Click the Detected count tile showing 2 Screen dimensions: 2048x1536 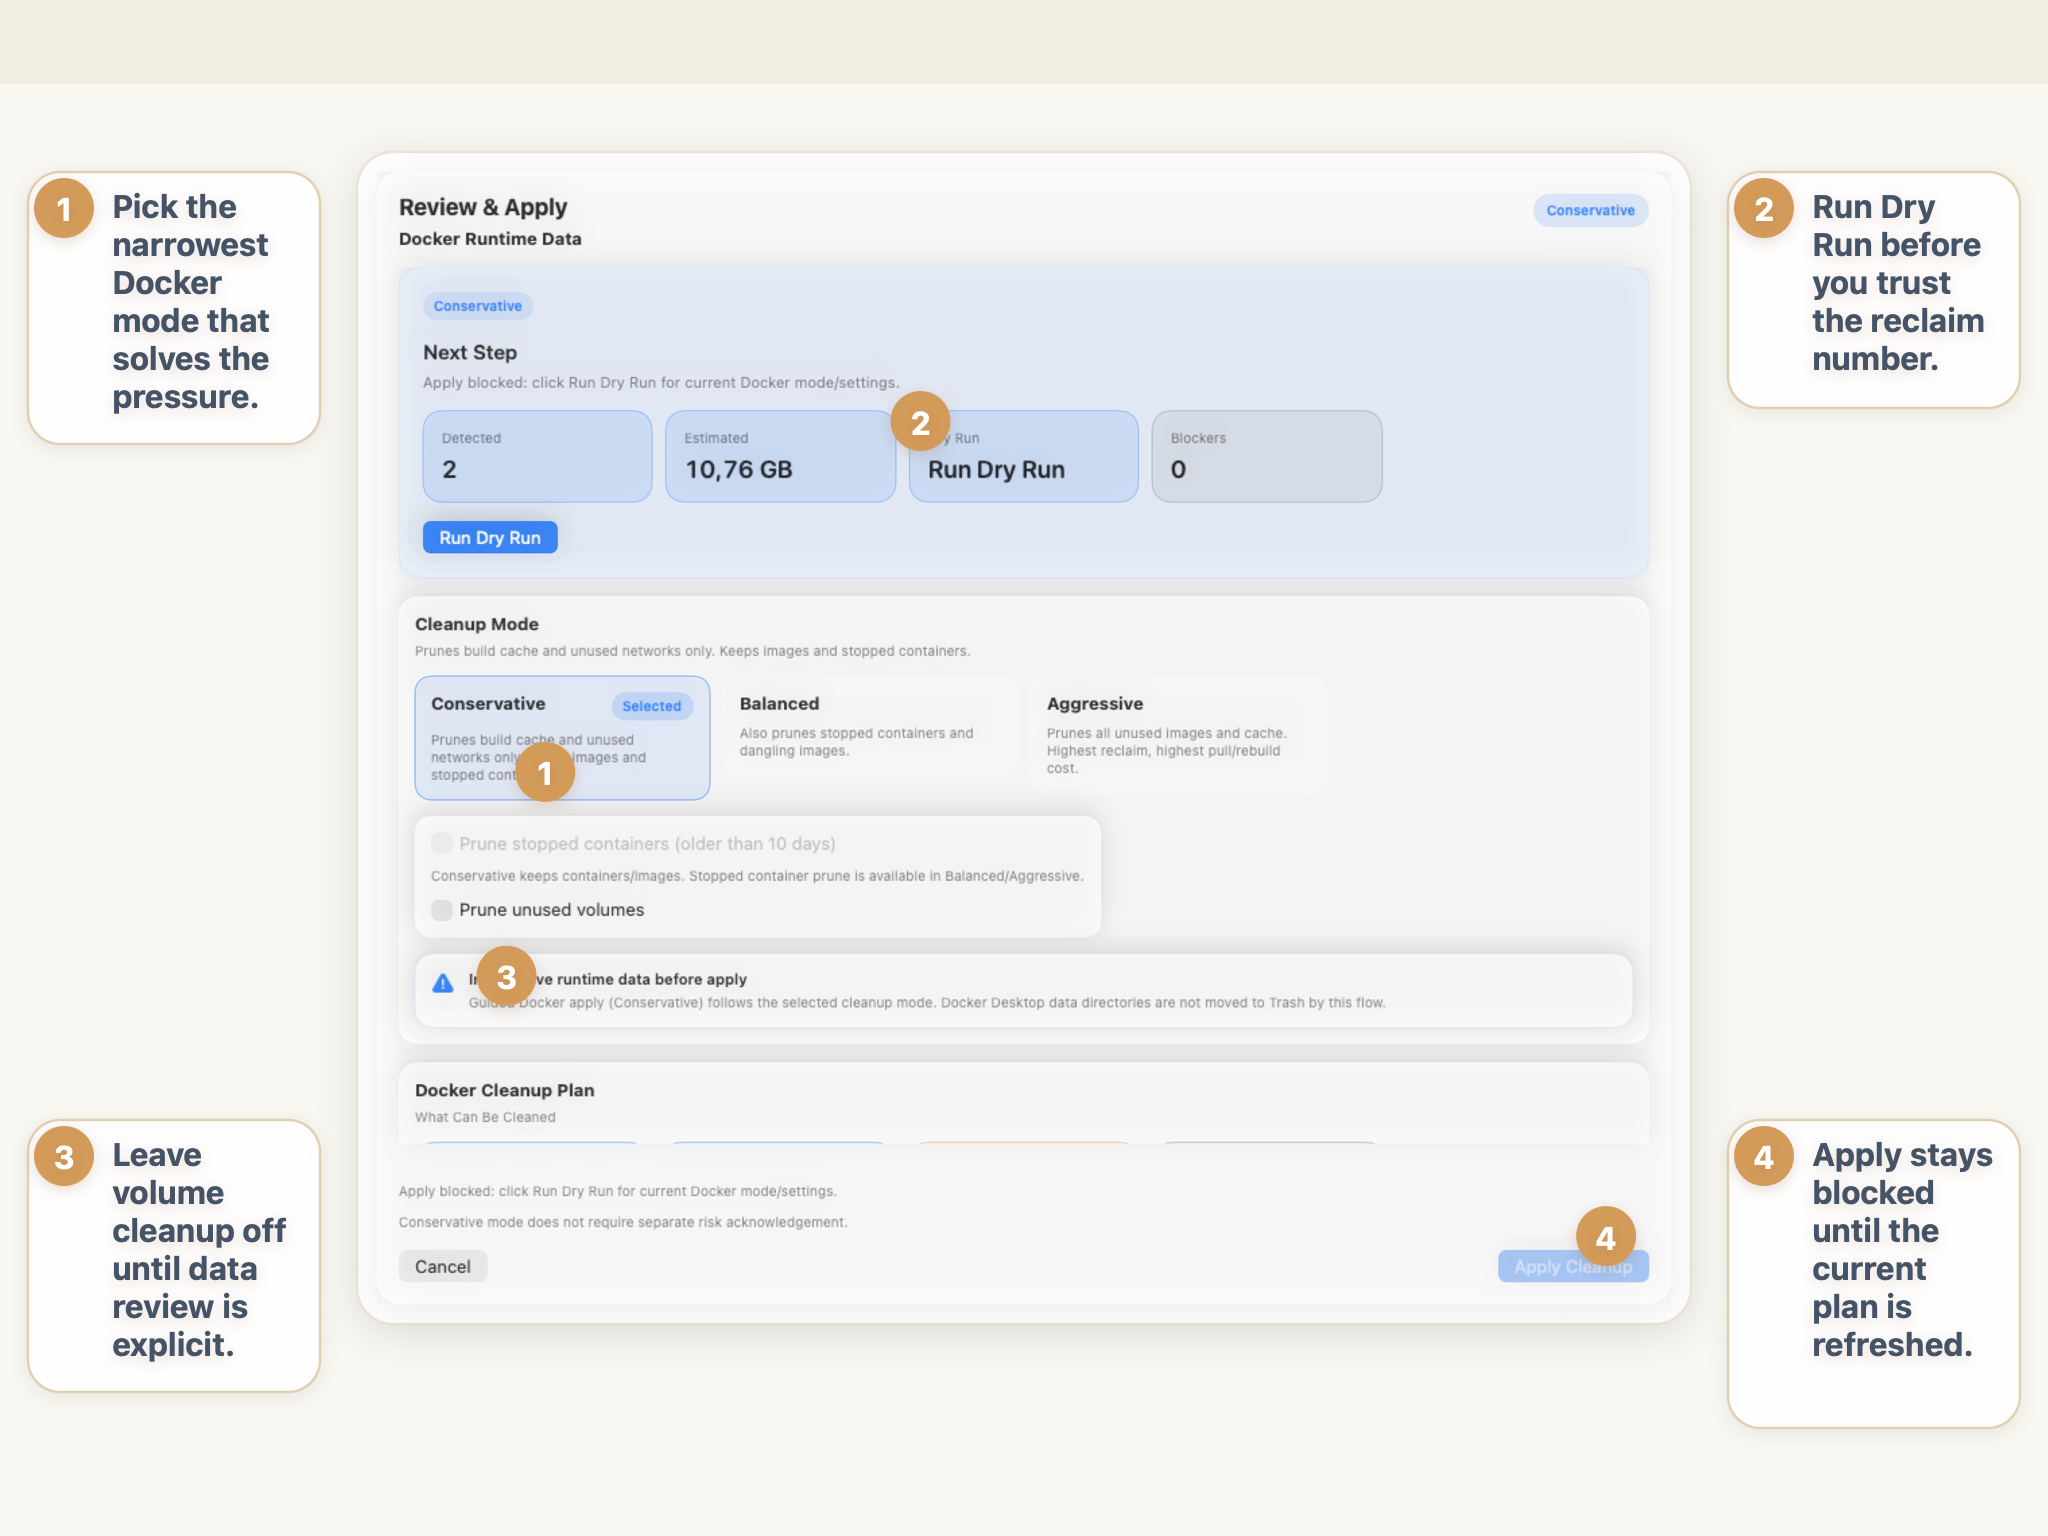click(537, 456)
